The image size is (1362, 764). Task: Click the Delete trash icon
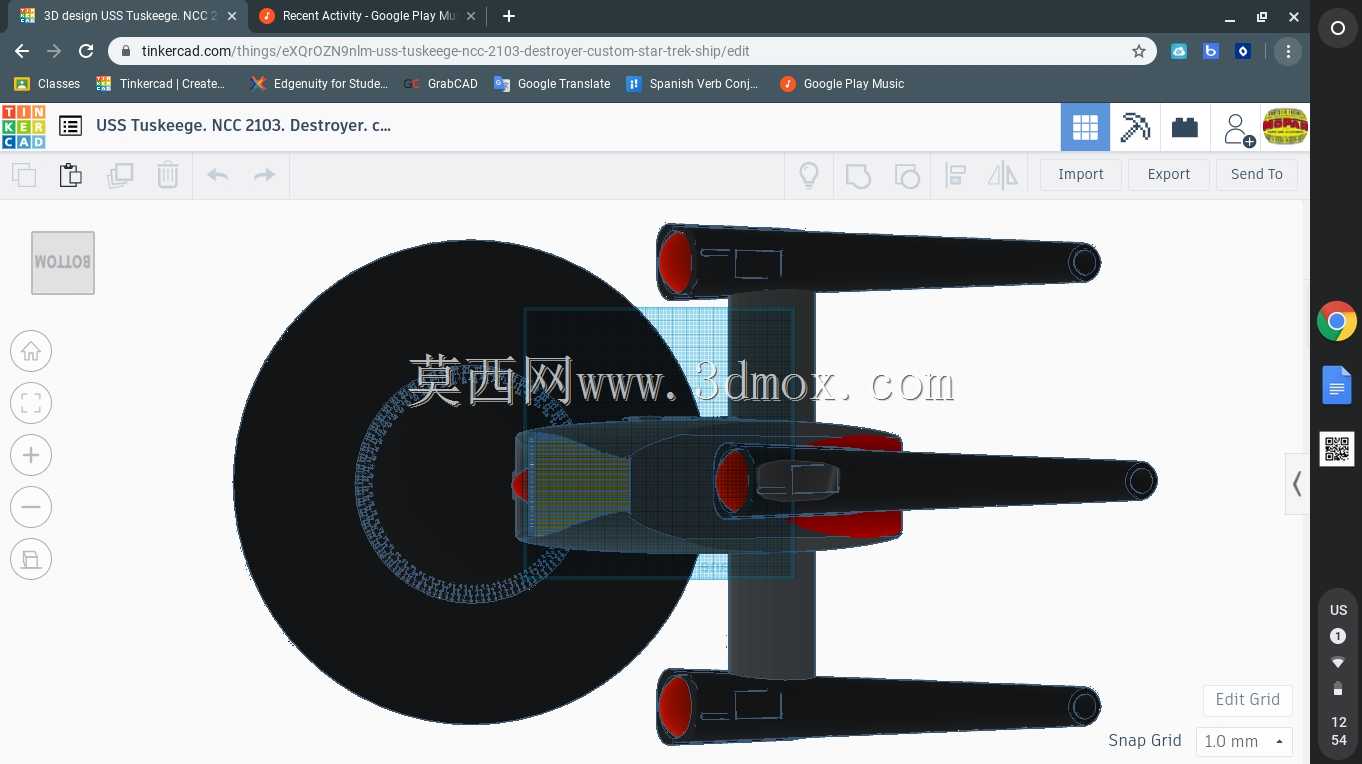(x=167, y=175)
